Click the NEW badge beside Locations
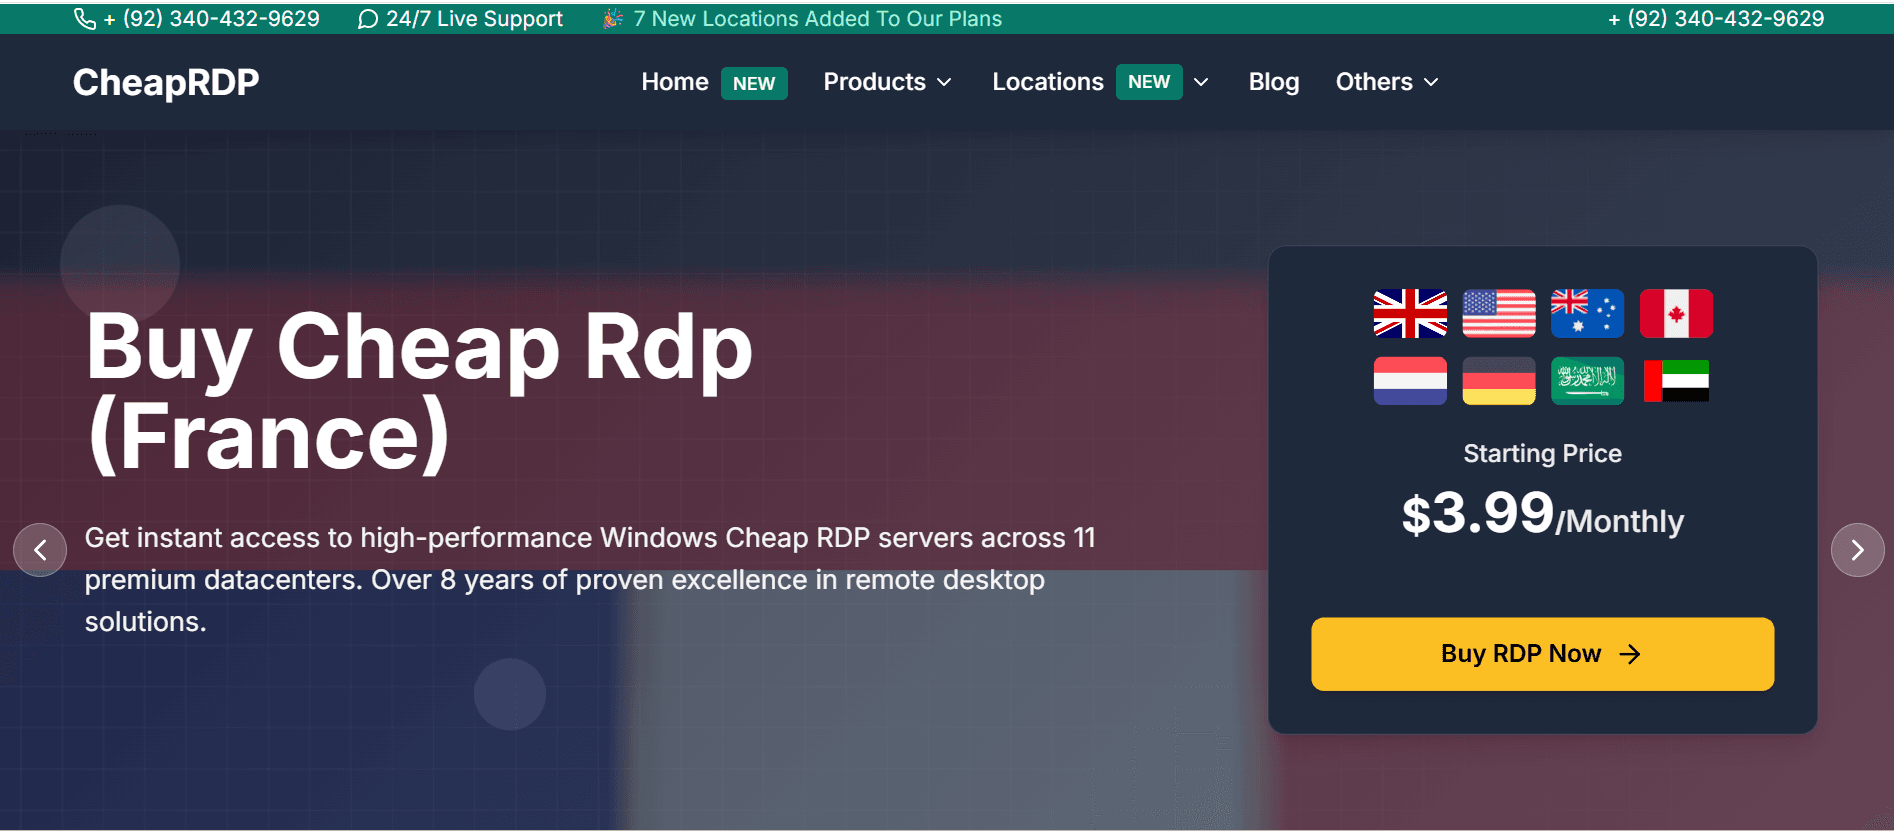The height and width of the screenshot is (831, 1894). (1149, 82)
